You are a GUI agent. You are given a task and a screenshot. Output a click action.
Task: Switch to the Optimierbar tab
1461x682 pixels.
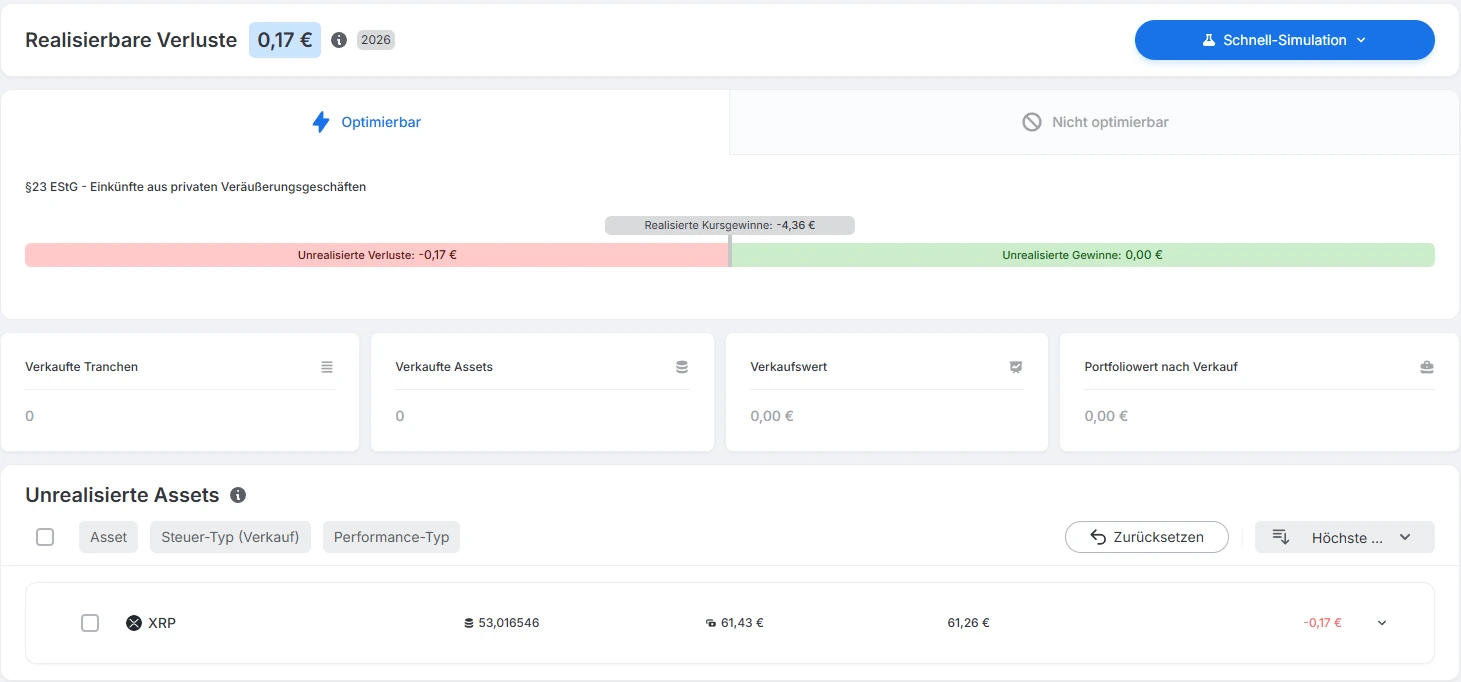[x=365, y=122]
